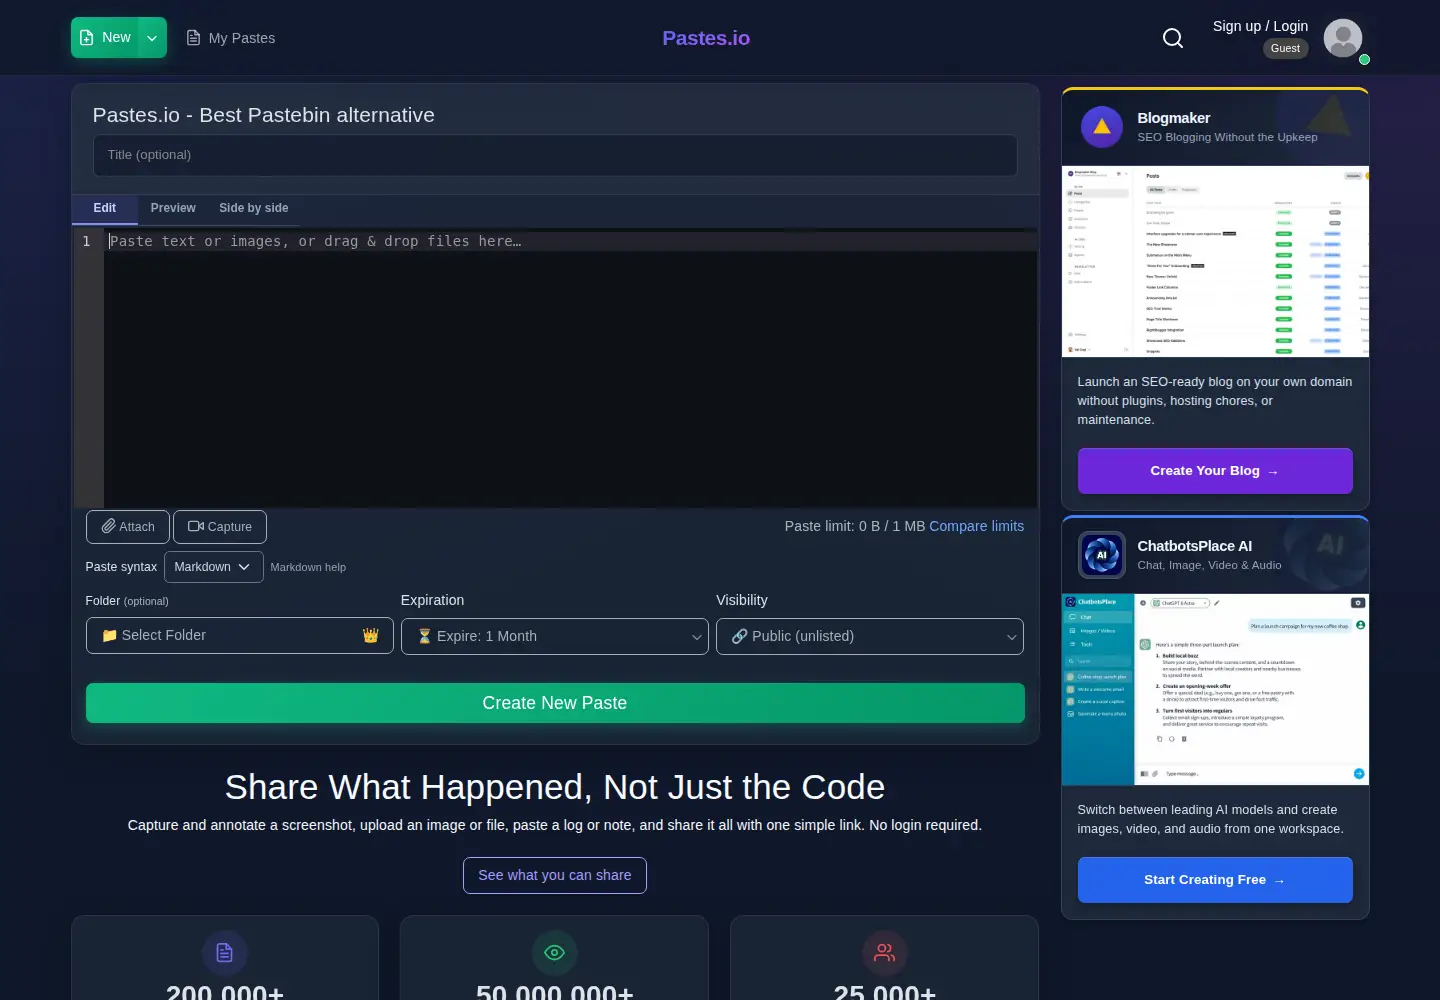Click the Guest badge label
Viewport: 1440px width, 1000px height.
coord(1285,48)
